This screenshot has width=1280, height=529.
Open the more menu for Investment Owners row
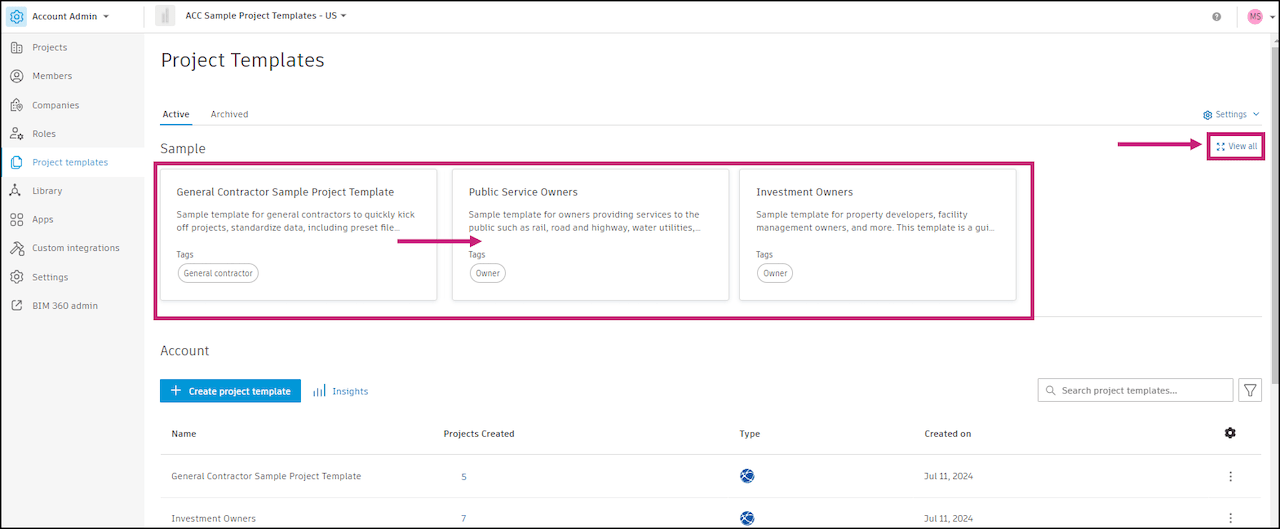click(x=1230, y=518)
